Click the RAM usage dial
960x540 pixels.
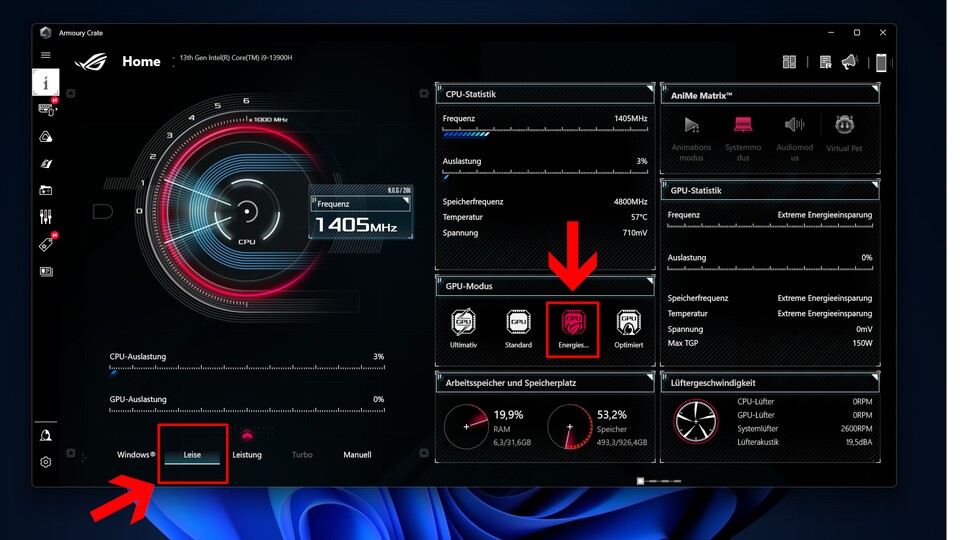click(x=466, y=427)
